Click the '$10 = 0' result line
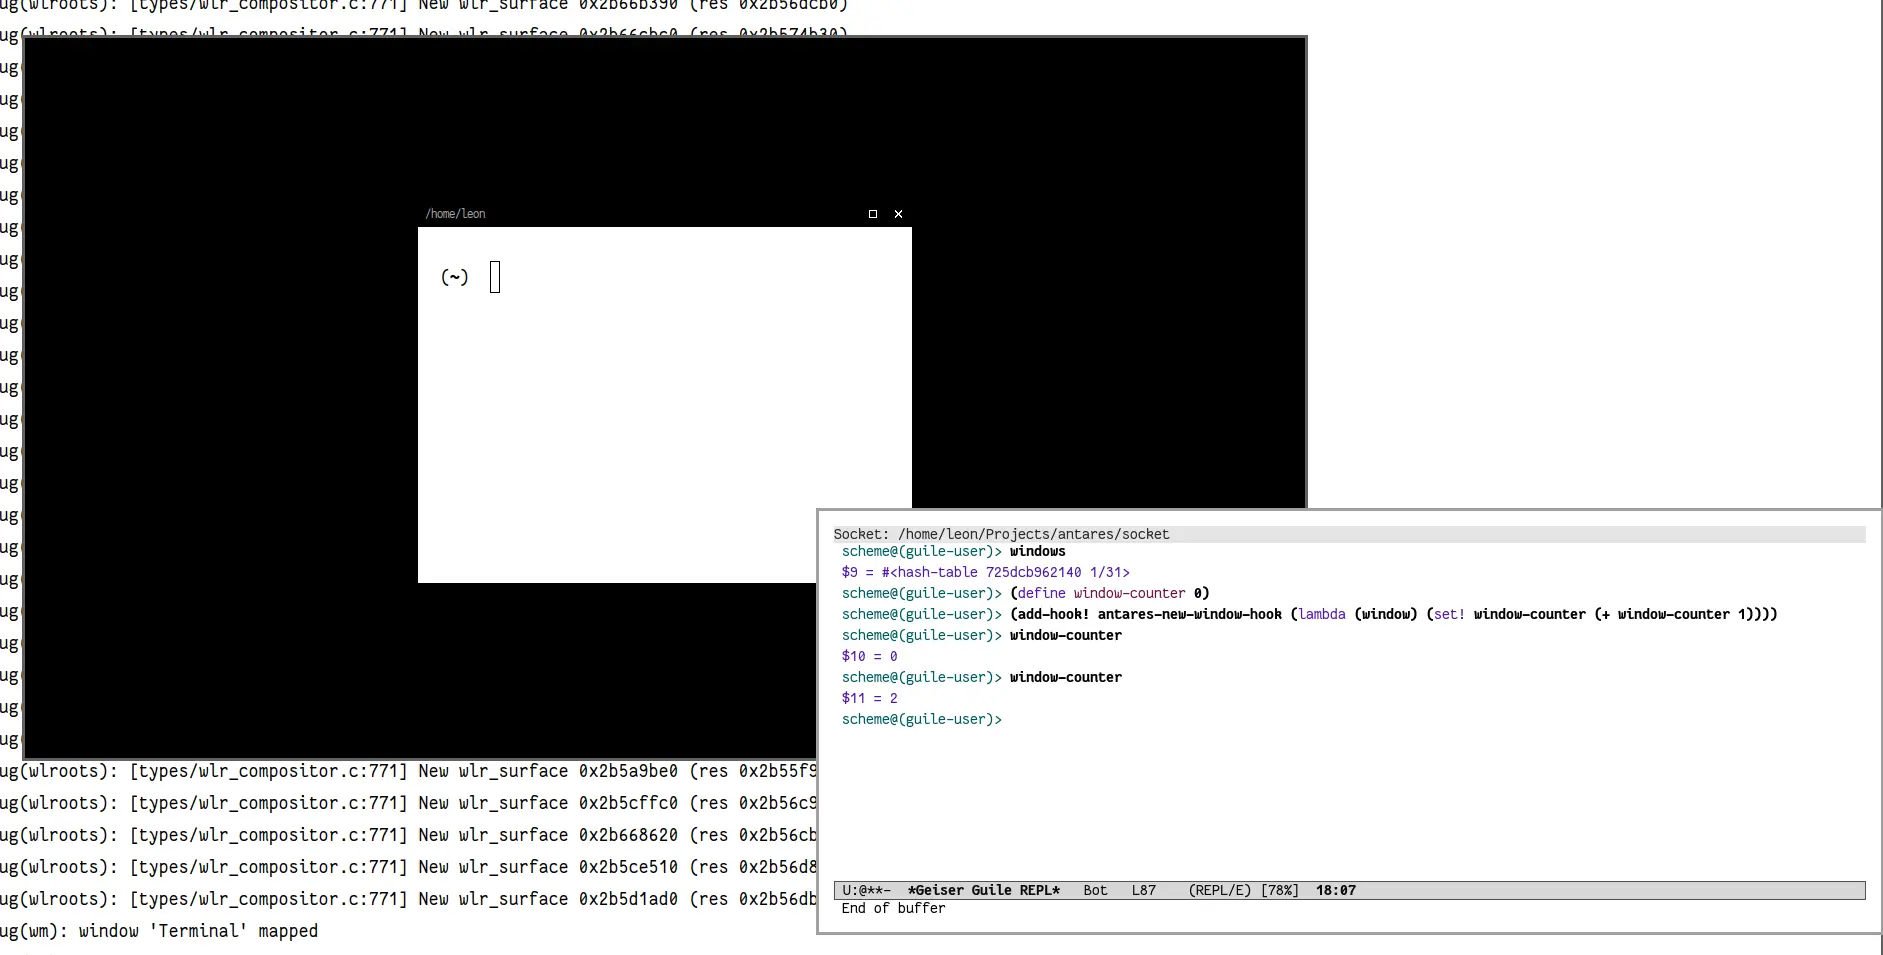 [x=870, y=656]
